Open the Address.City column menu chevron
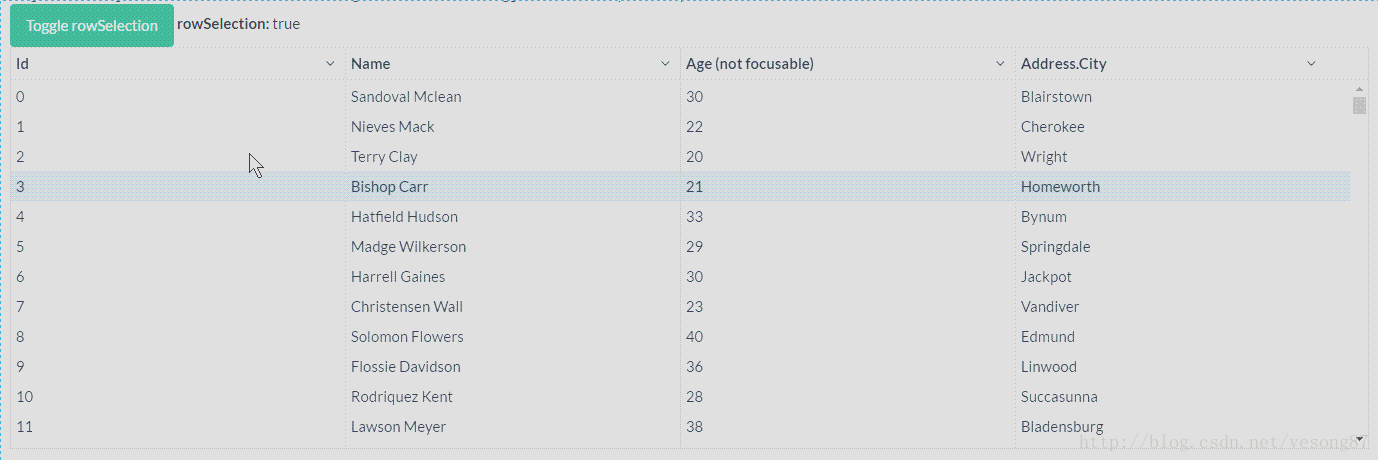1380x462 pixels. coord(1312,64)
